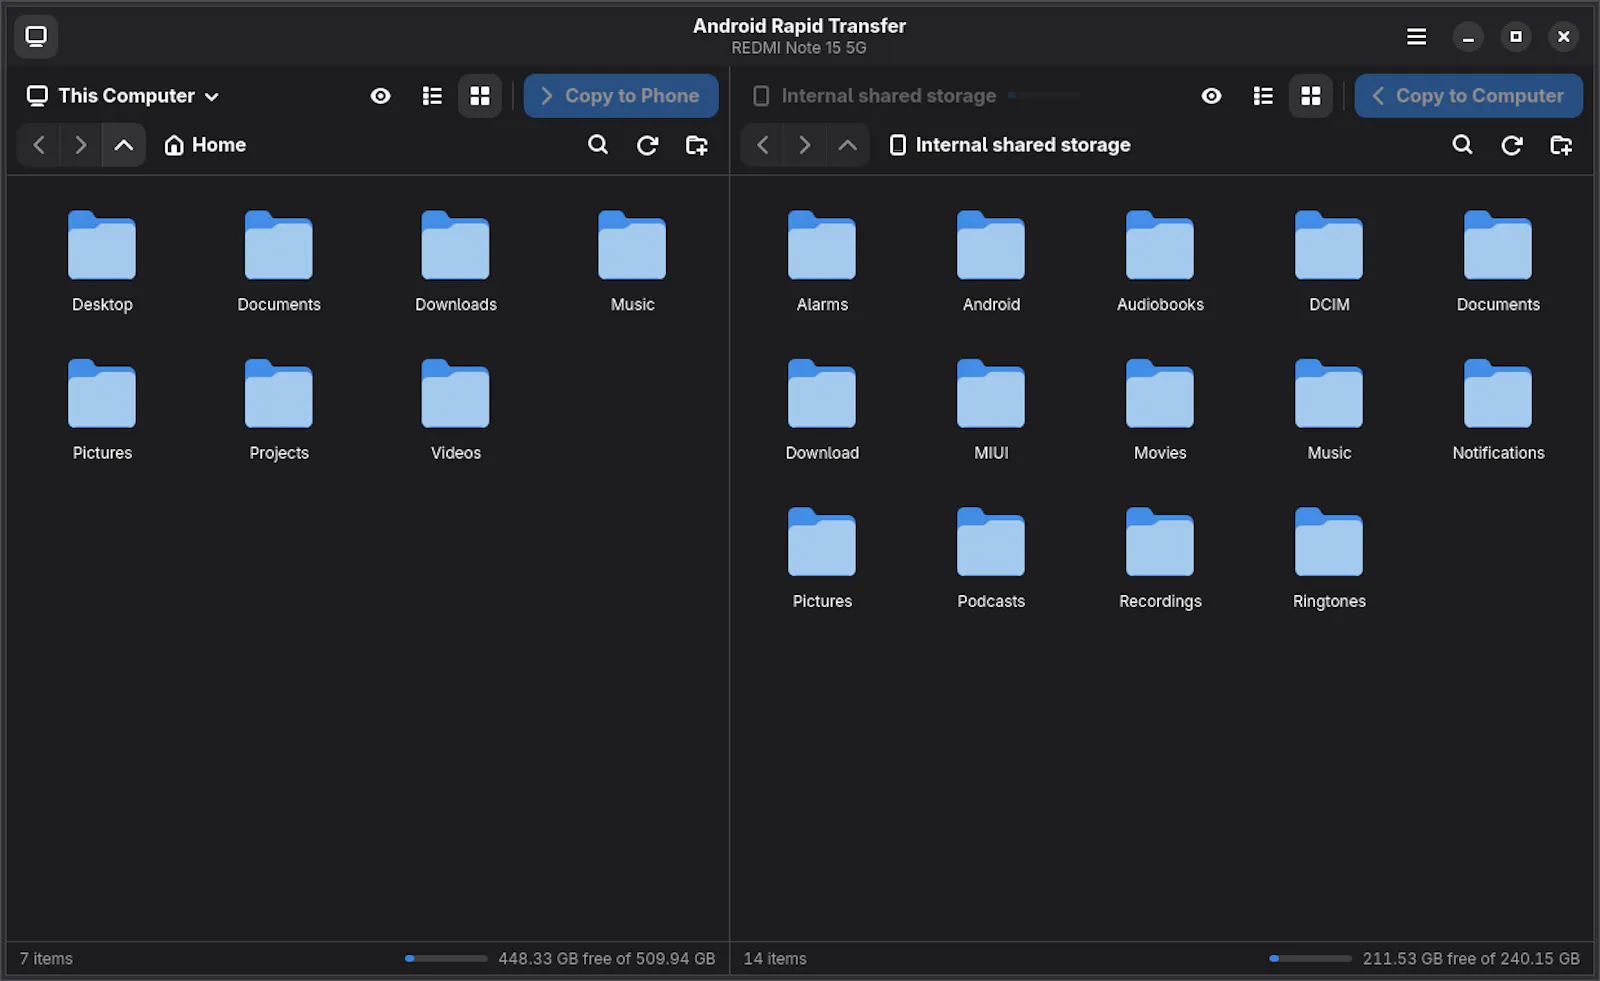The width and height of the screenshot is (1600, 981).
Task: Select the Podcasts folder
Action: (x=991, y=559)
